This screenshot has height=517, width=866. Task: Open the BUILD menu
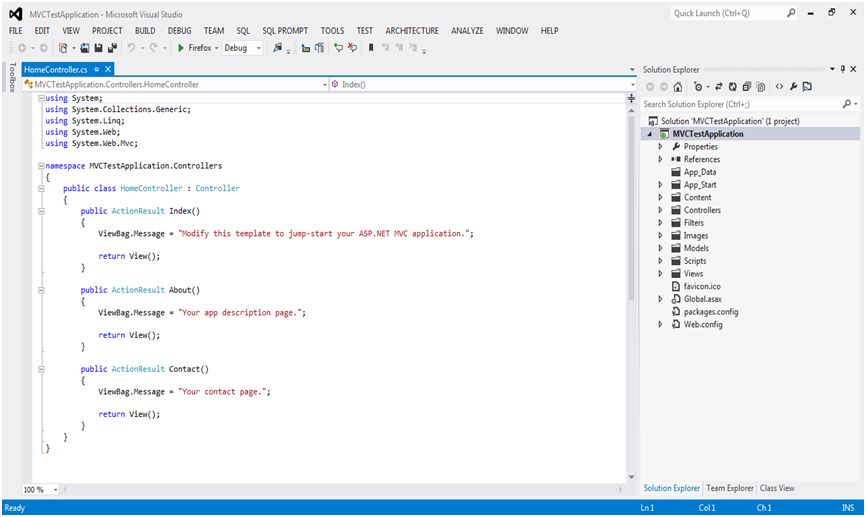point(144,31)
